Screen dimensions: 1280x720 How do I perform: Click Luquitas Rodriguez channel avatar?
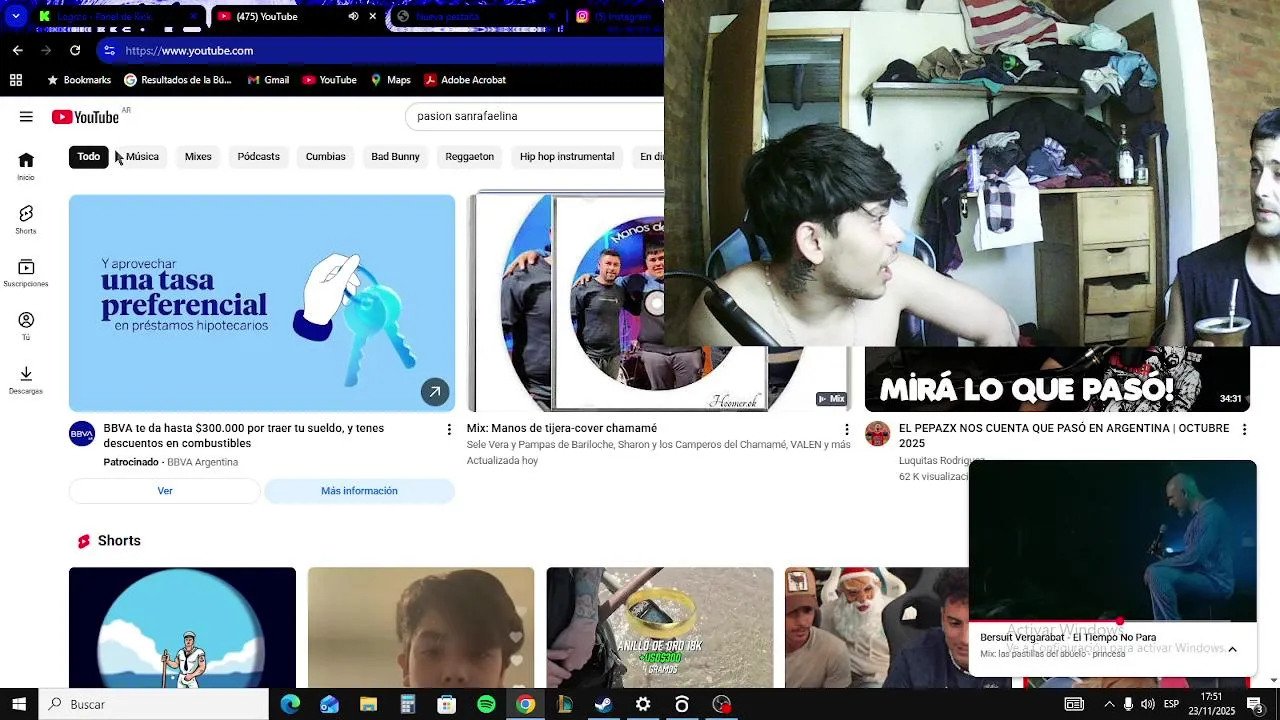click(877, 433)
